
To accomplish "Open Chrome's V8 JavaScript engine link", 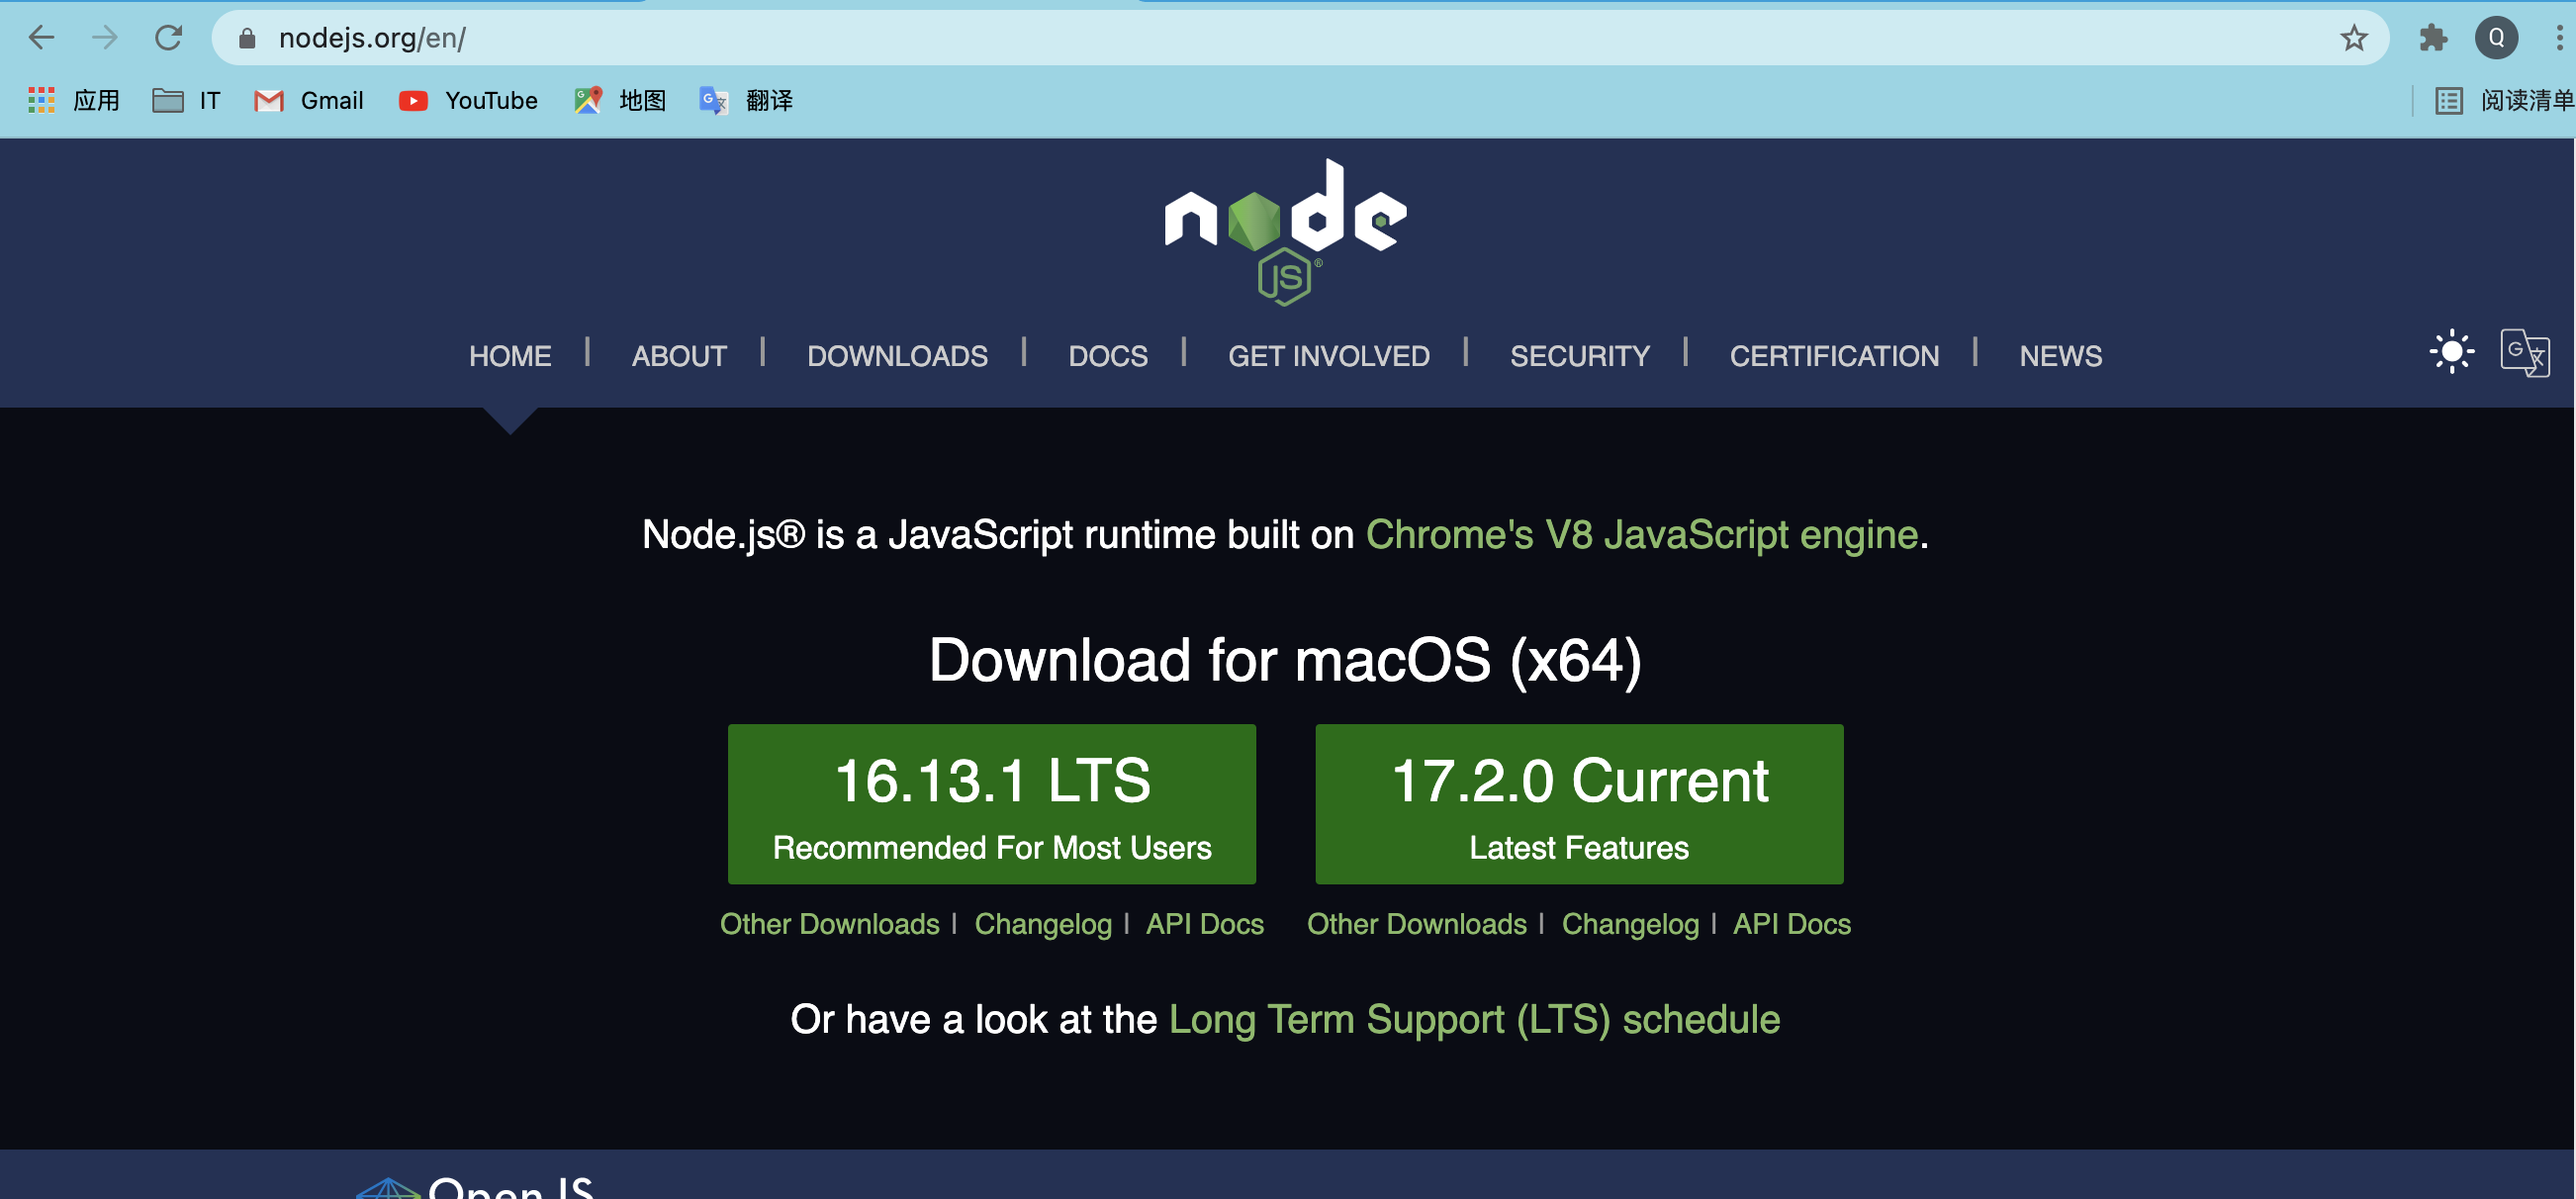I will point(1641,535).
